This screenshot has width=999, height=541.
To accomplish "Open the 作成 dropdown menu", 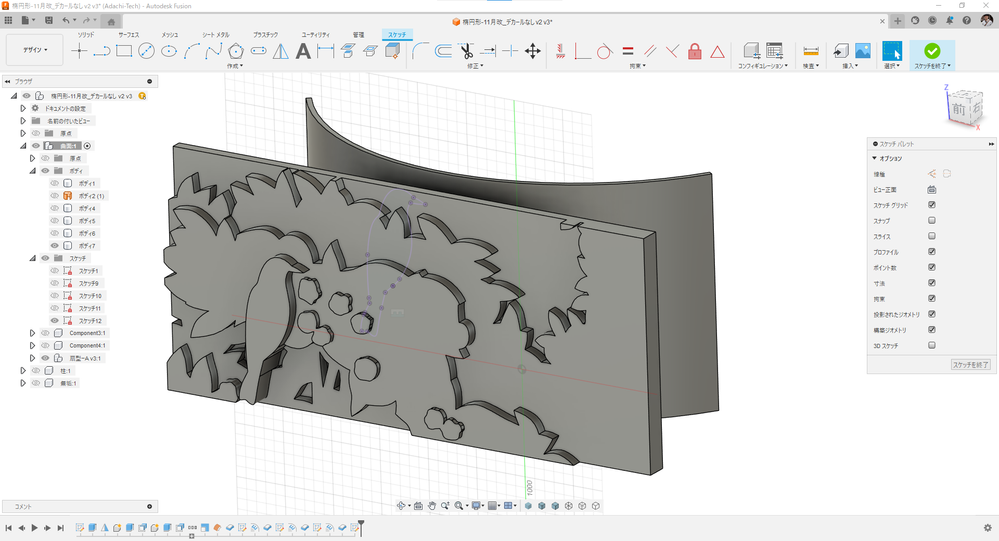I will click(x=234, y=66).
